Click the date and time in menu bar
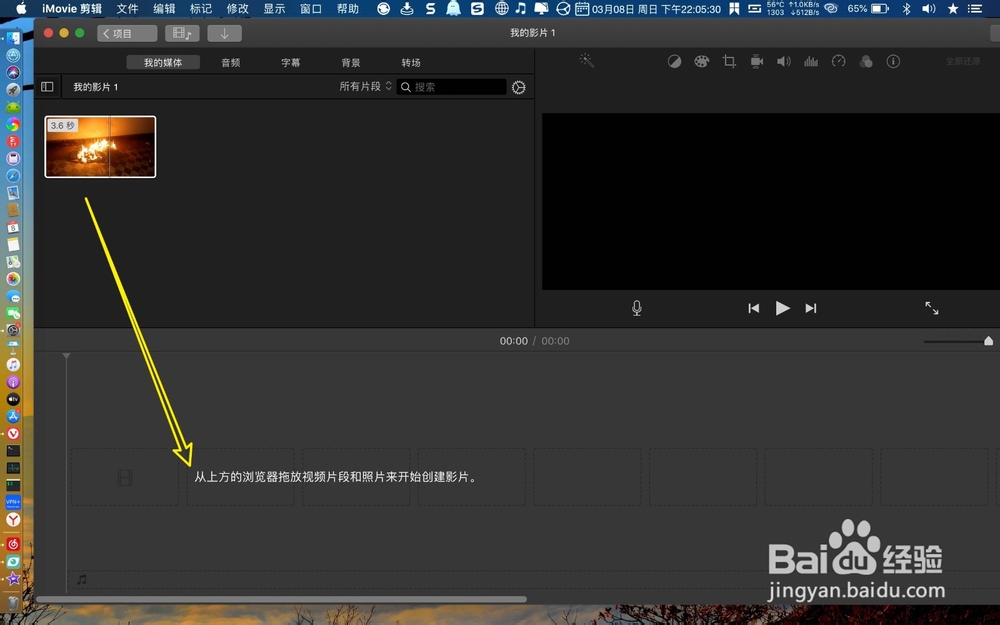 coord(656,9)
